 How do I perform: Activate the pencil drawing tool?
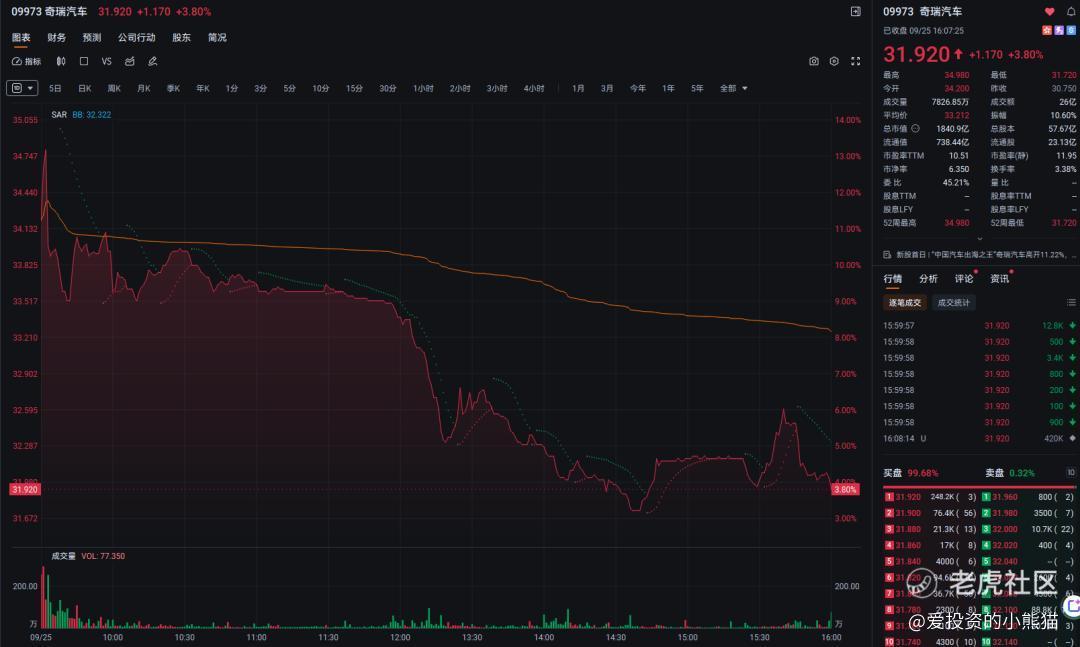[153, 61]
